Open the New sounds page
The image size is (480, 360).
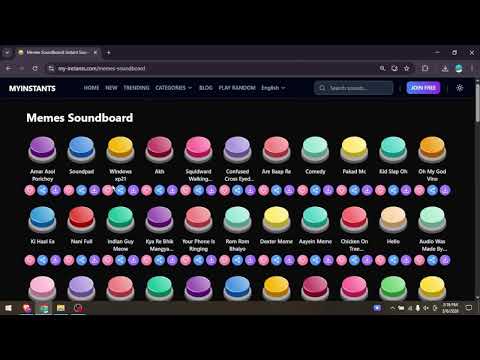pos(111,88)
